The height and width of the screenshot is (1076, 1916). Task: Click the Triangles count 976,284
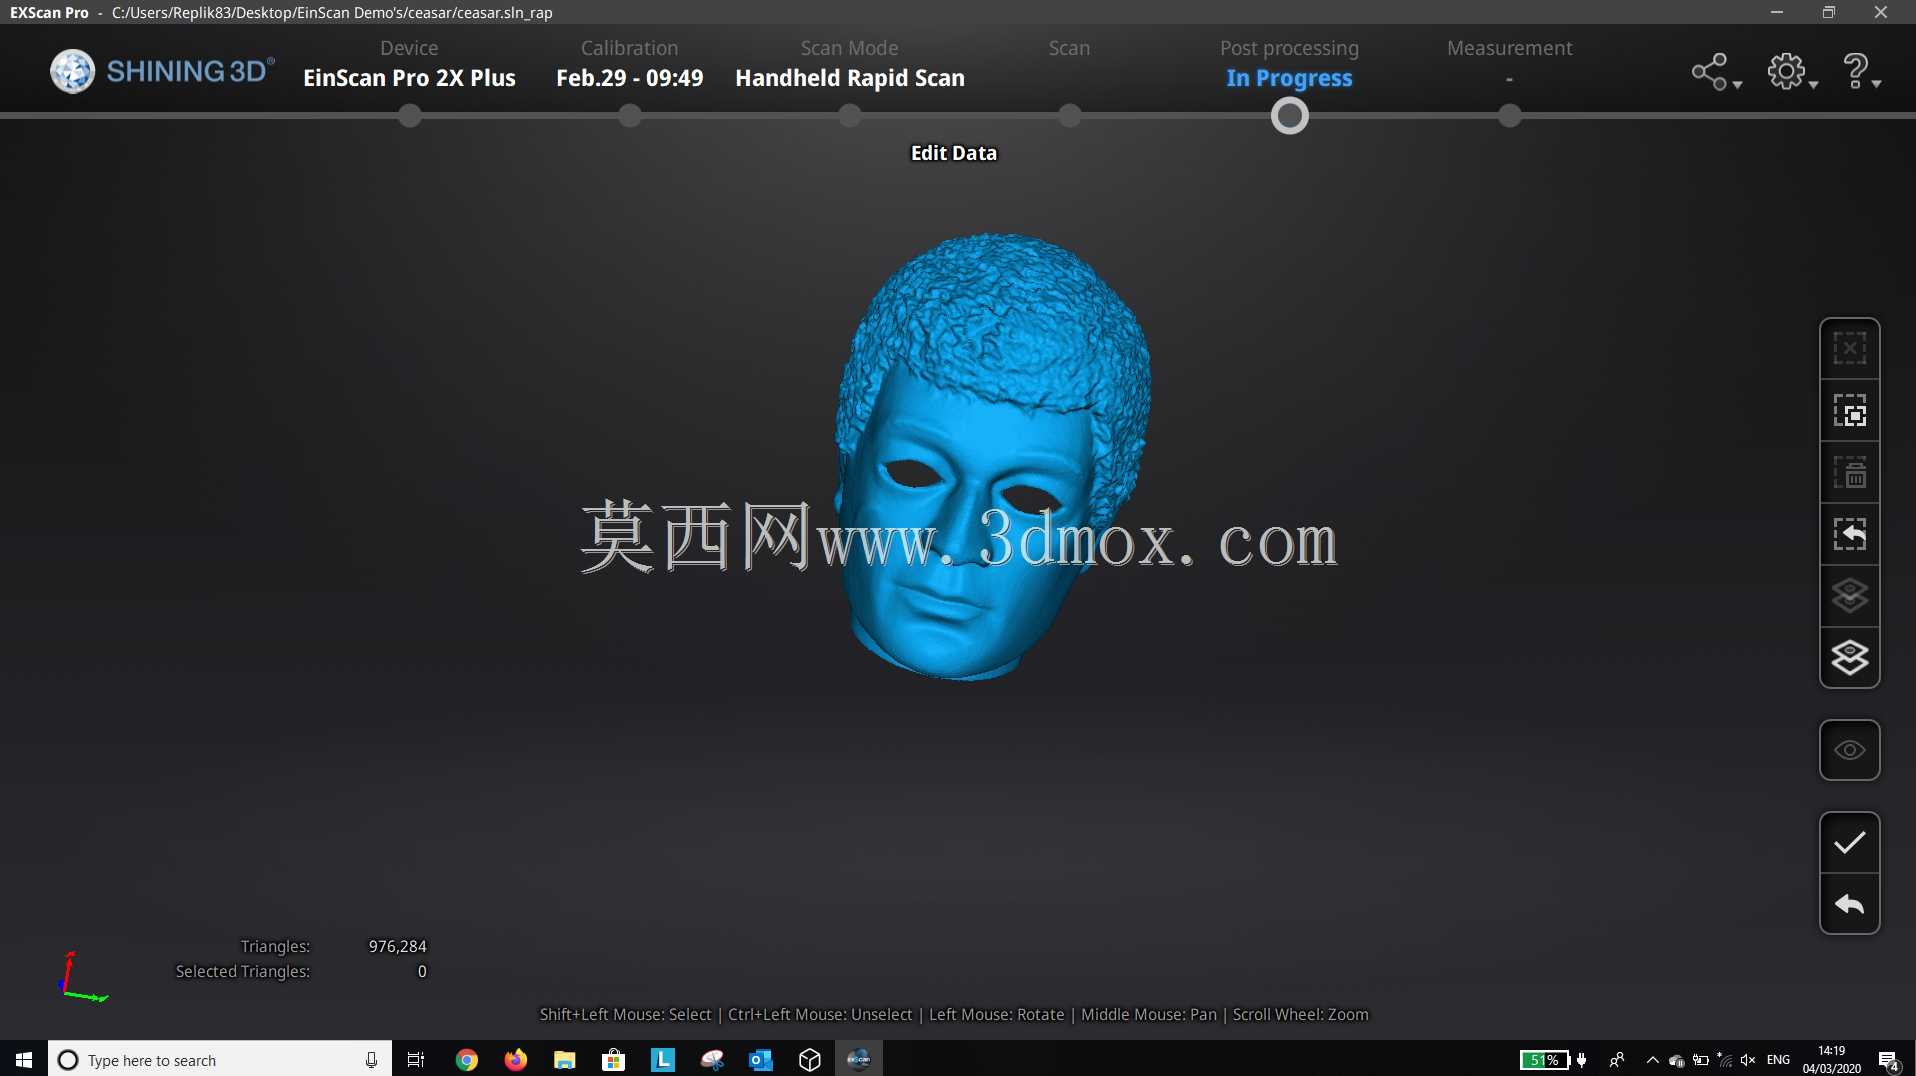pyautogui.click(x=397, y=946)
